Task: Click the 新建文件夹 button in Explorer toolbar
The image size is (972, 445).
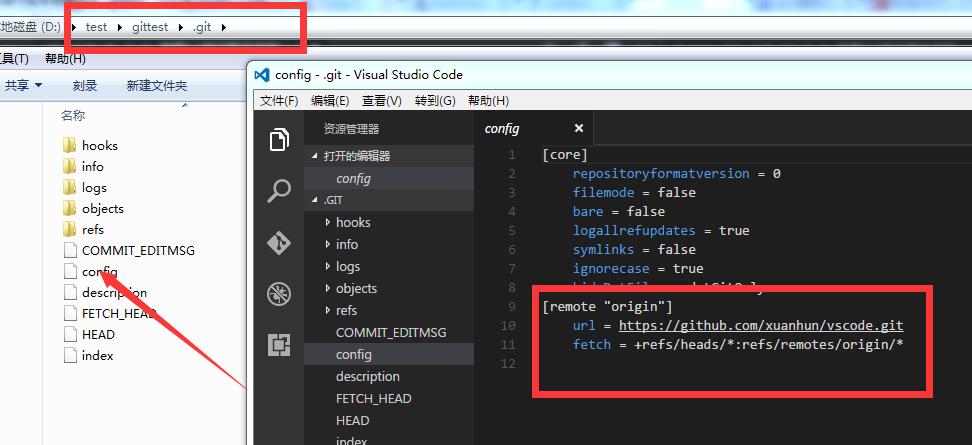Action: point(157,86)
